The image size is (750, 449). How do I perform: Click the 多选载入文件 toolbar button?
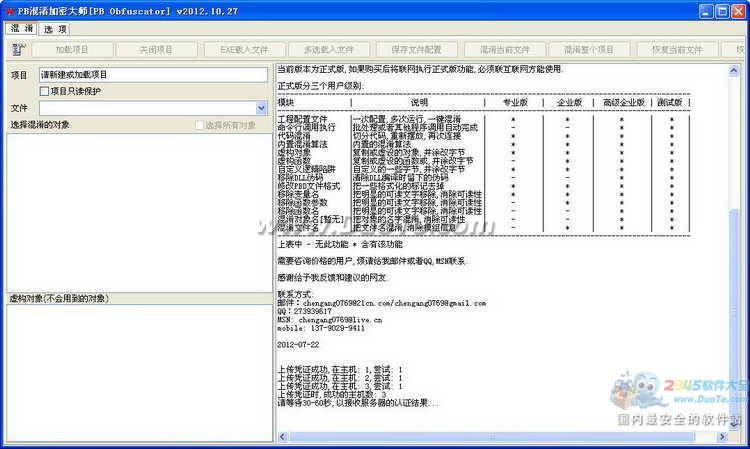tap(329, 49)
